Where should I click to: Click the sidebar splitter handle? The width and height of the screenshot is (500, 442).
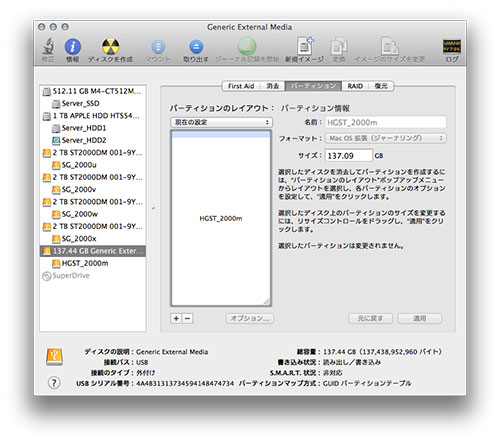[x=153, y=208]
